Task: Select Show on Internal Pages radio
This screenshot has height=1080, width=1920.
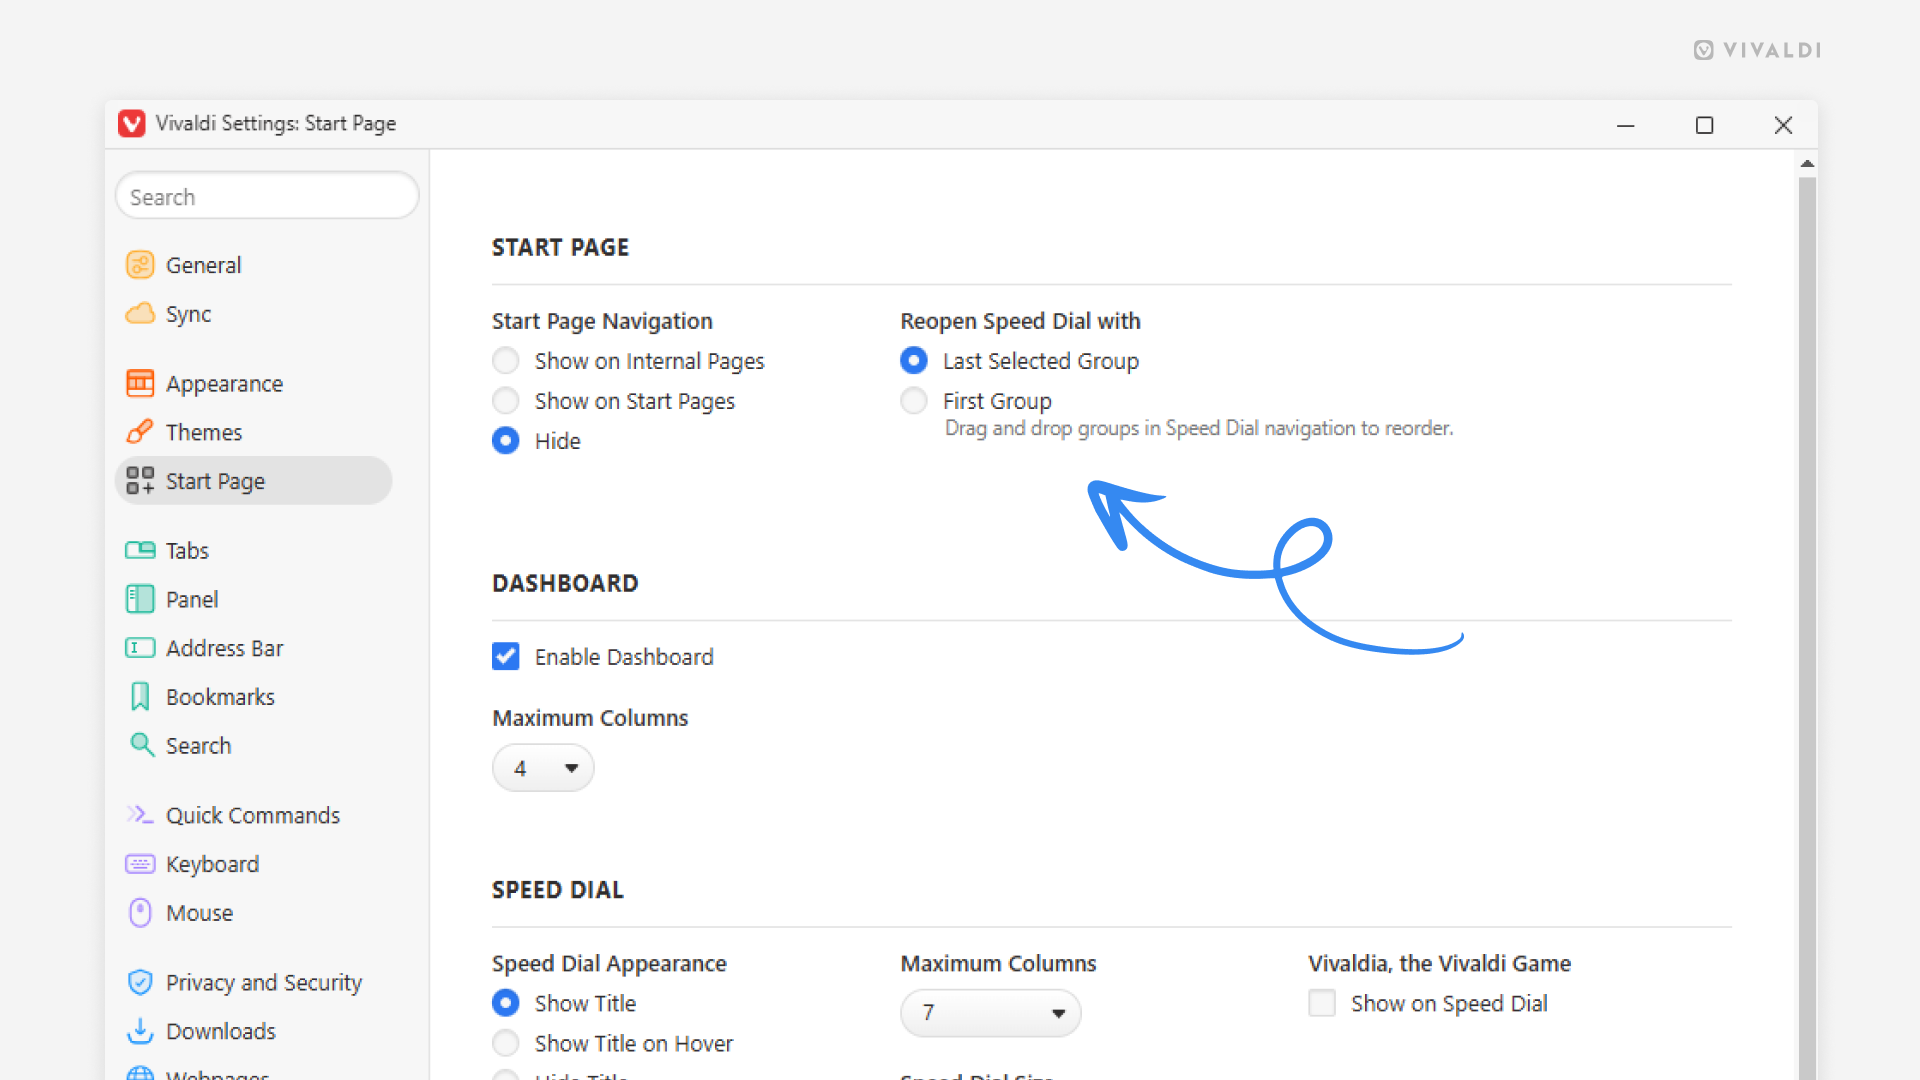Action: [506, 361]
